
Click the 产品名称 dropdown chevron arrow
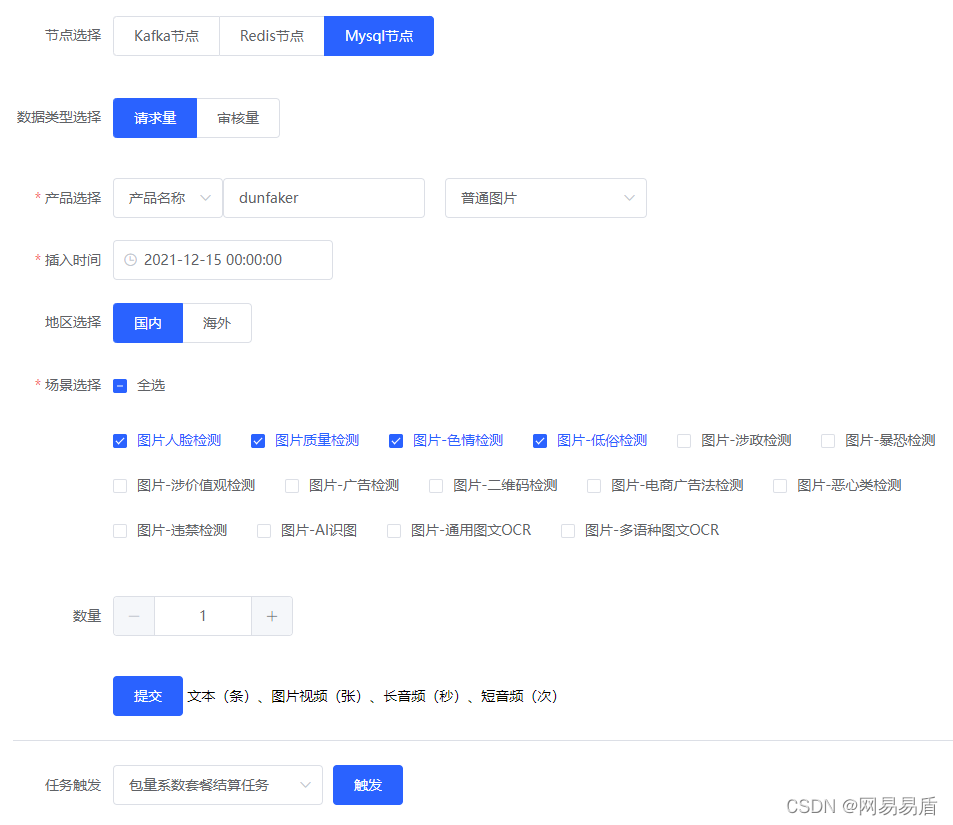pyautogui.click(x=205, y=198)
